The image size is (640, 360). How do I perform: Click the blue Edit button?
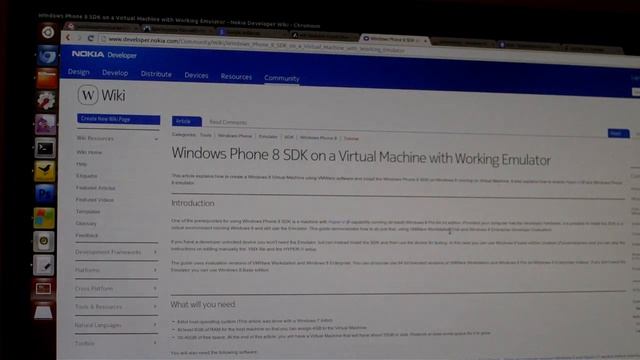coord(618,133)
